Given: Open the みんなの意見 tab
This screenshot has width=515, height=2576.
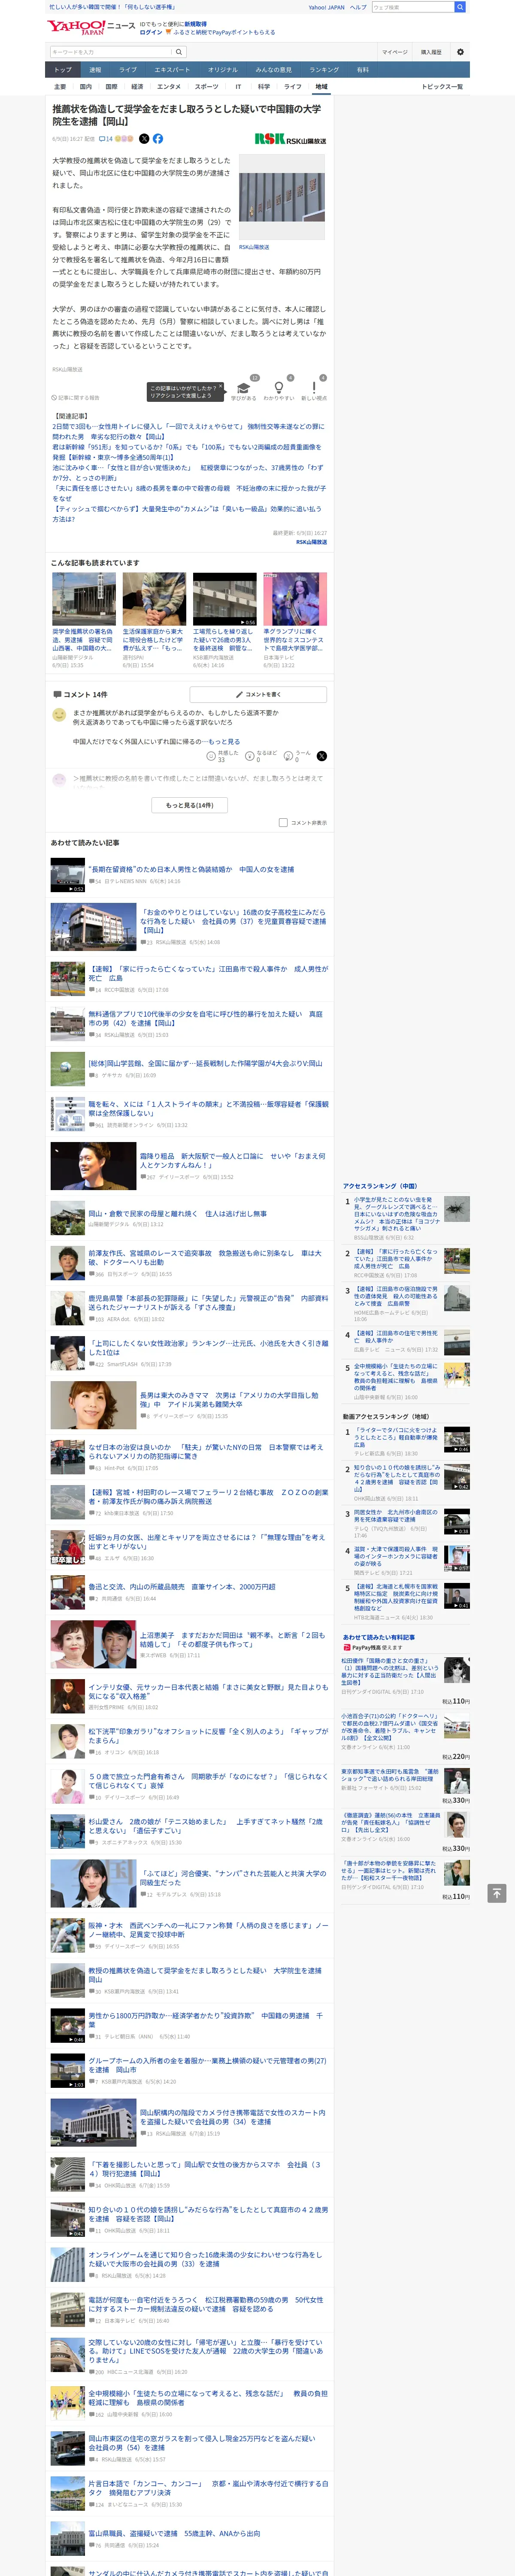Looking at the screenshot, I should [x=274, y=70].
